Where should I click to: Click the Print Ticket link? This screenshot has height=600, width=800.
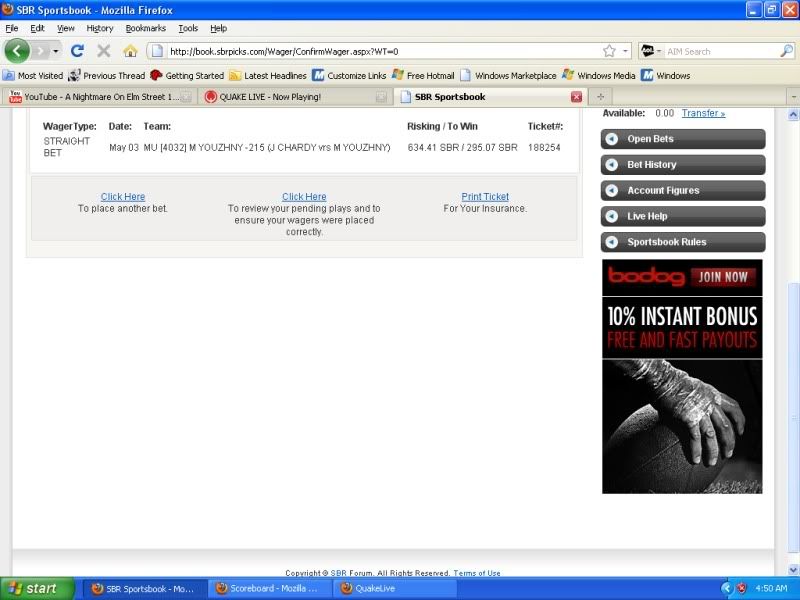[485, 196]
